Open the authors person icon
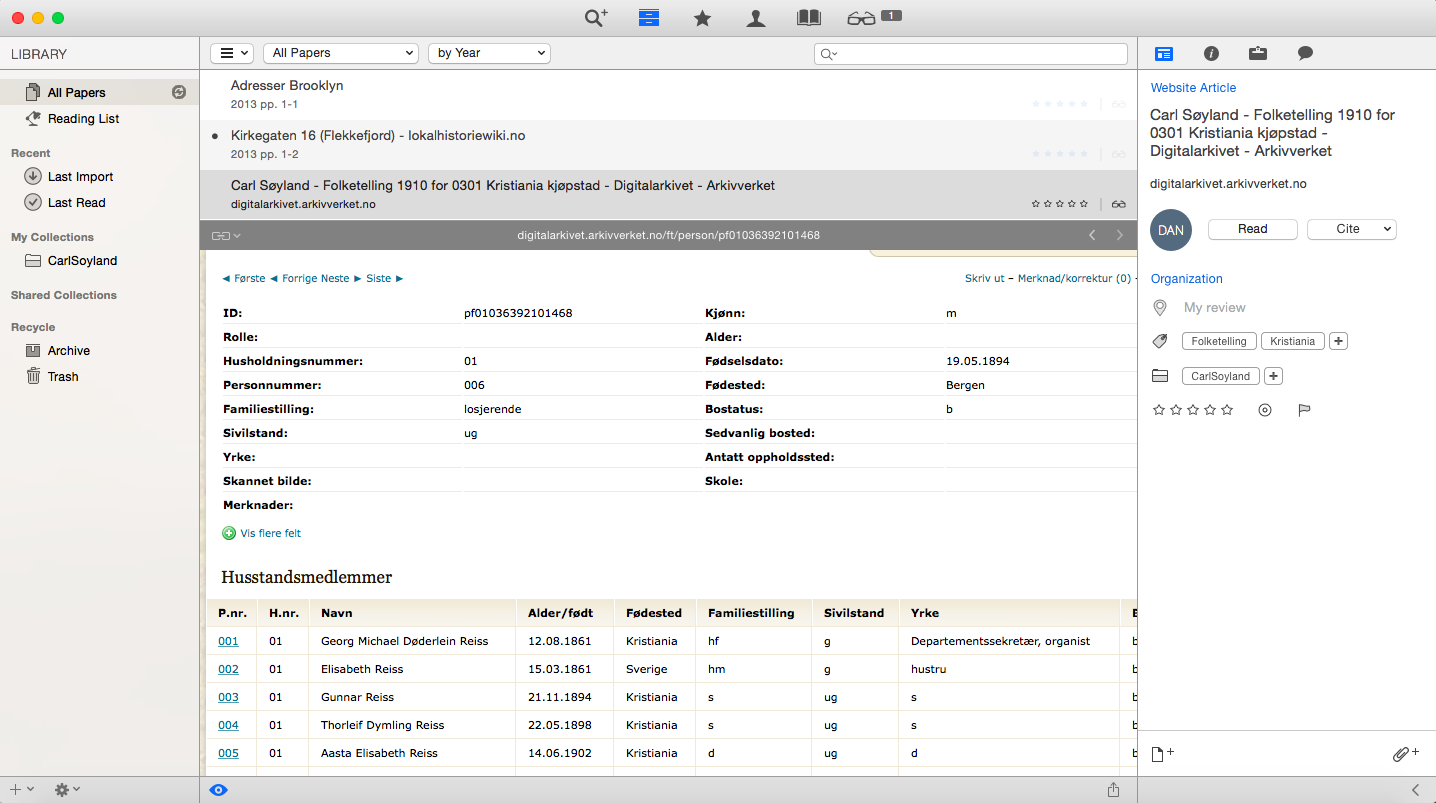 click(x=756, y=18)
